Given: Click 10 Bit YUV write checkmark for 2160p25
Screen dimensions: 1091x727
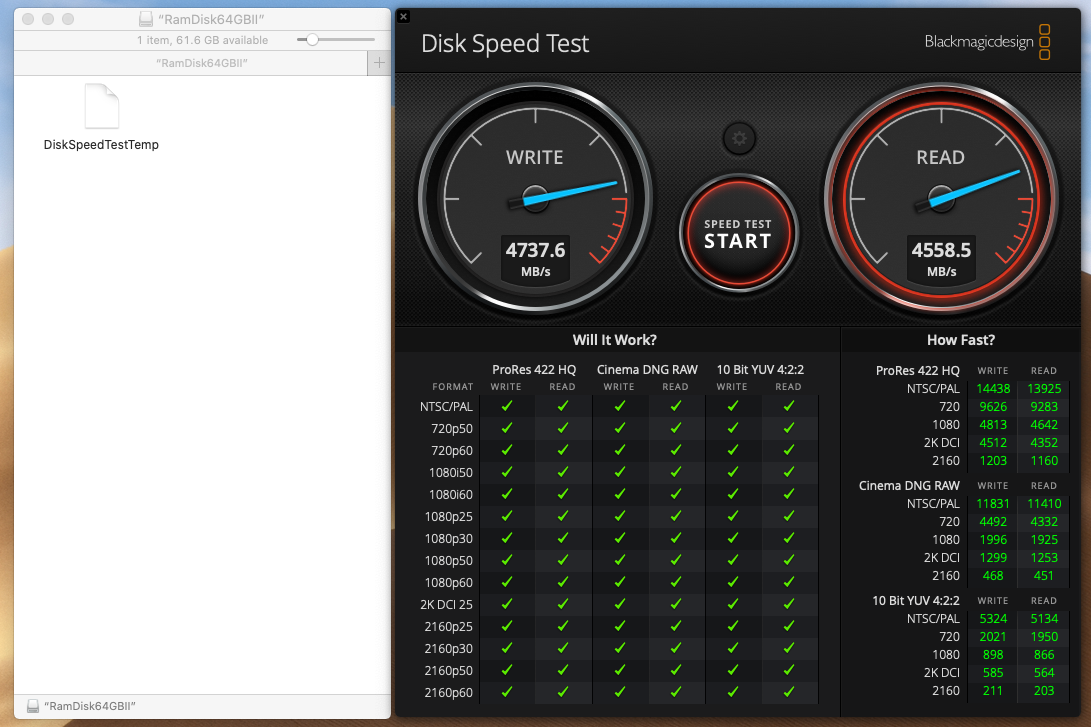Looking at the screenshot, I should 733,626.
